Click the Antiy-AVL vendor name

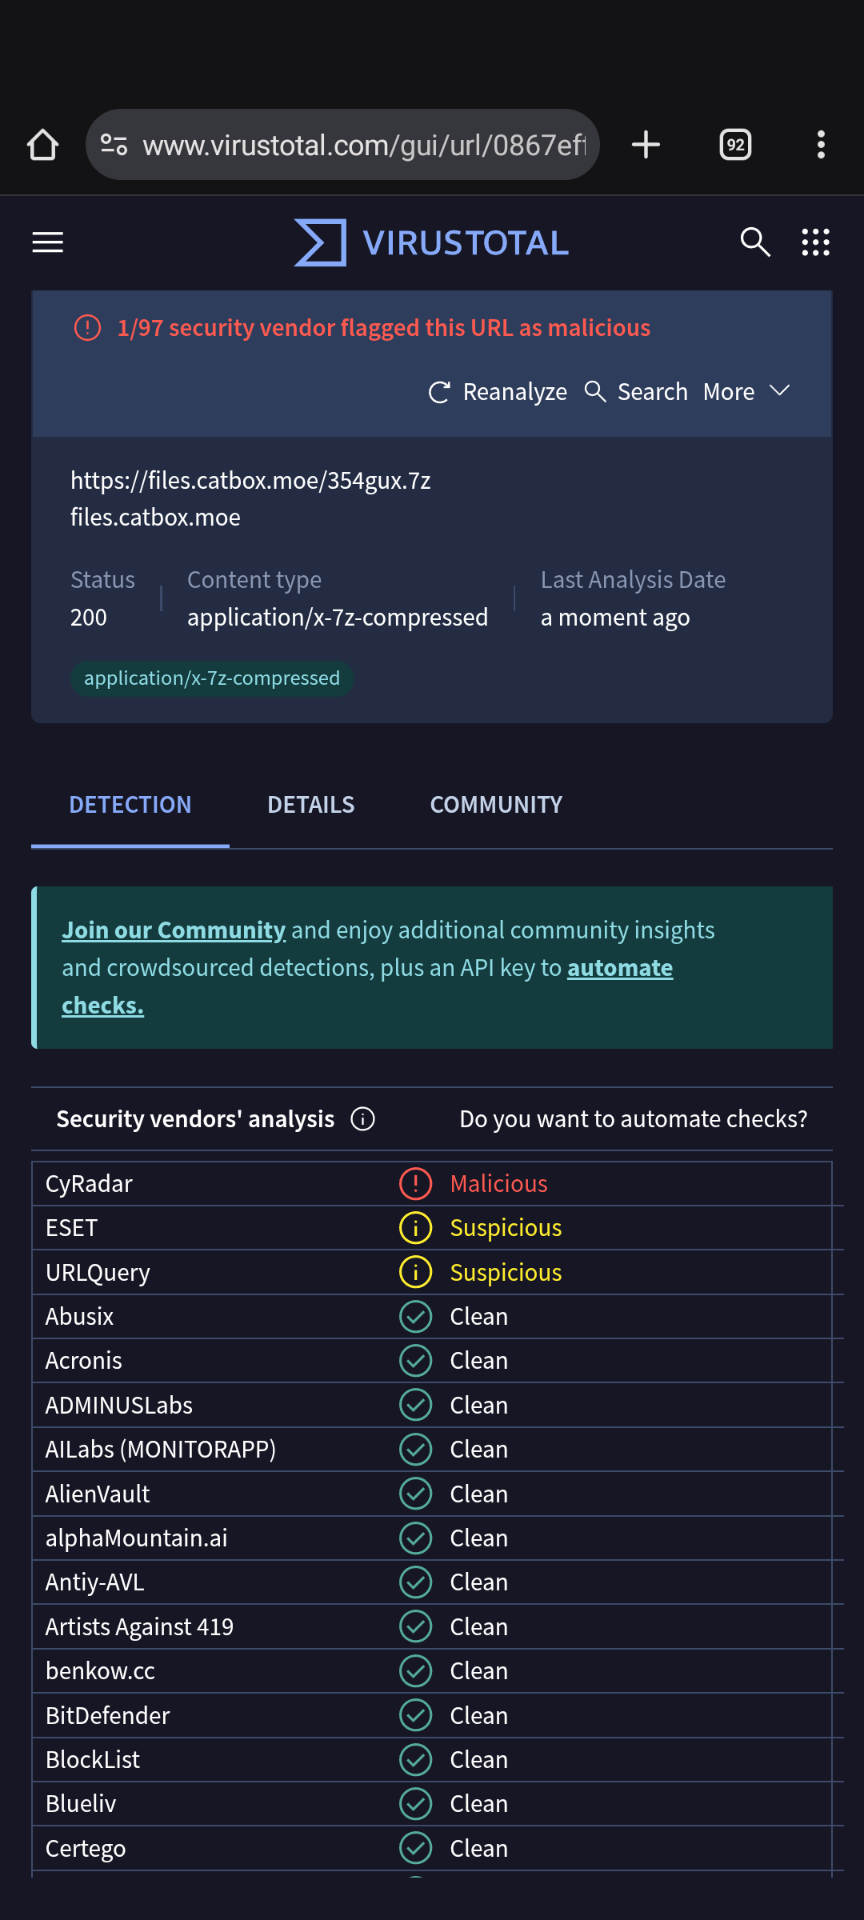(95, 1582)
